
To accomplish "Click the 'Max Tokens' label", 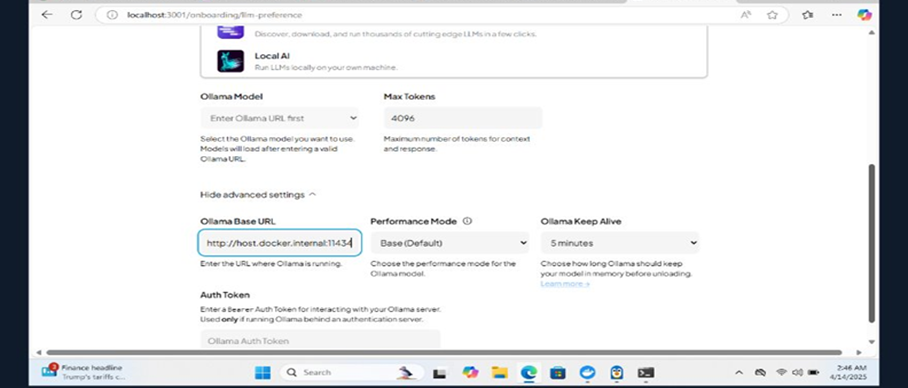I will click(x=409, y=97).
